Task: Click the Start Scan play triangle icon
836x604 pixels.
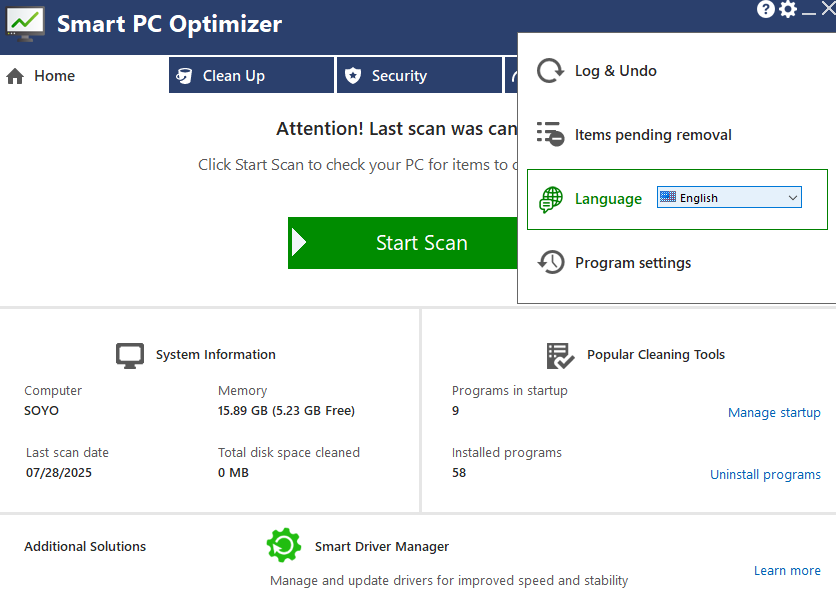Action: coord(299,243)
